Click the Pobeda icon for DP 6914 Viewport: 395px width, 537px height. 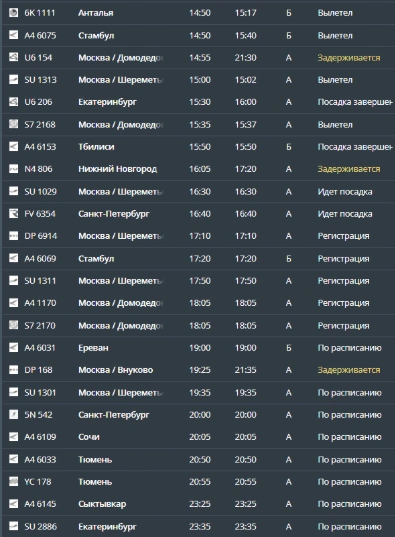point(13,236)
